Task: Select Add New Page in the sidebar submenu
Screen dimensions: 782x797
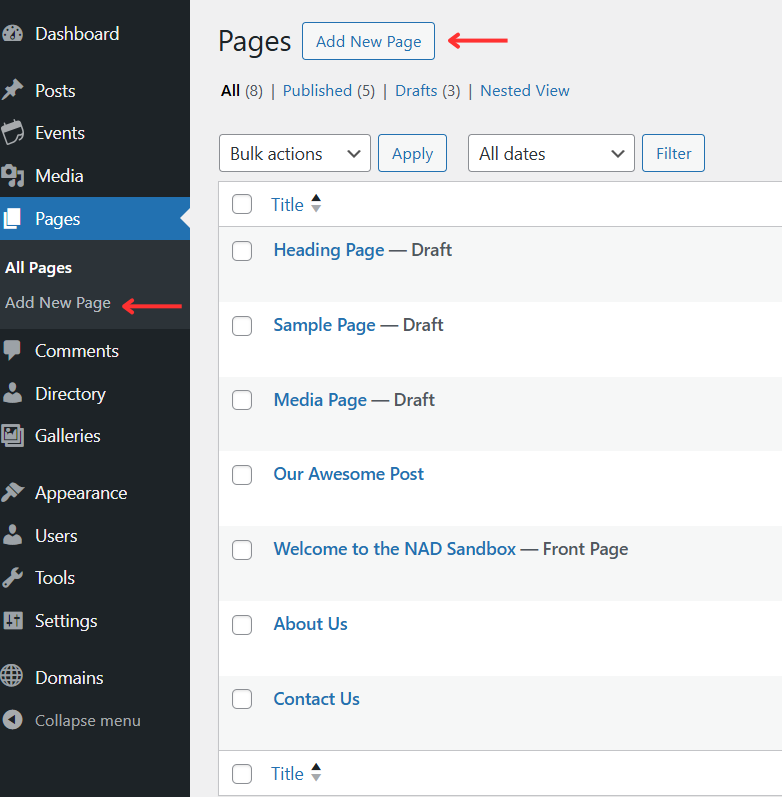Action: point(58,303)
